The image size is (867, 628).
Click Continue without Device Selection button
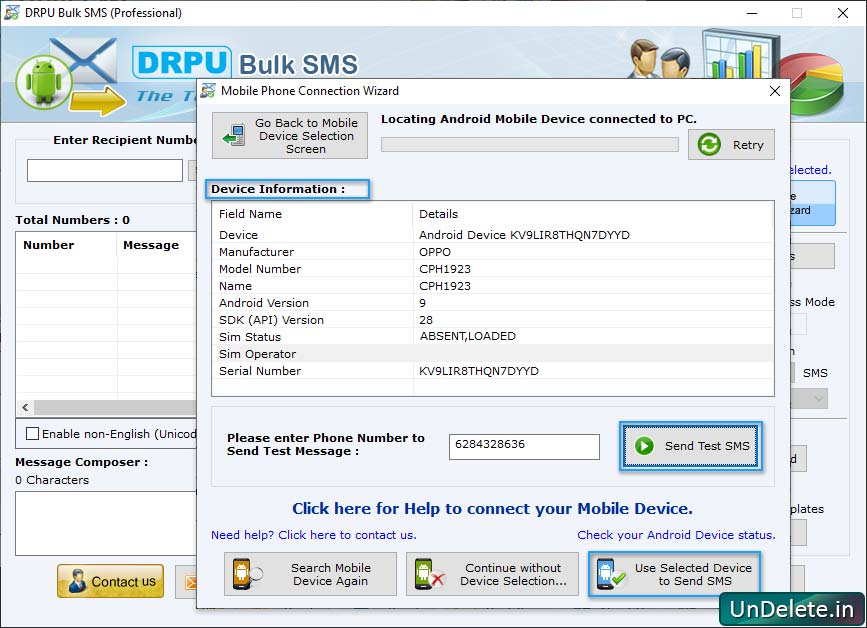[x=492, y=574]
